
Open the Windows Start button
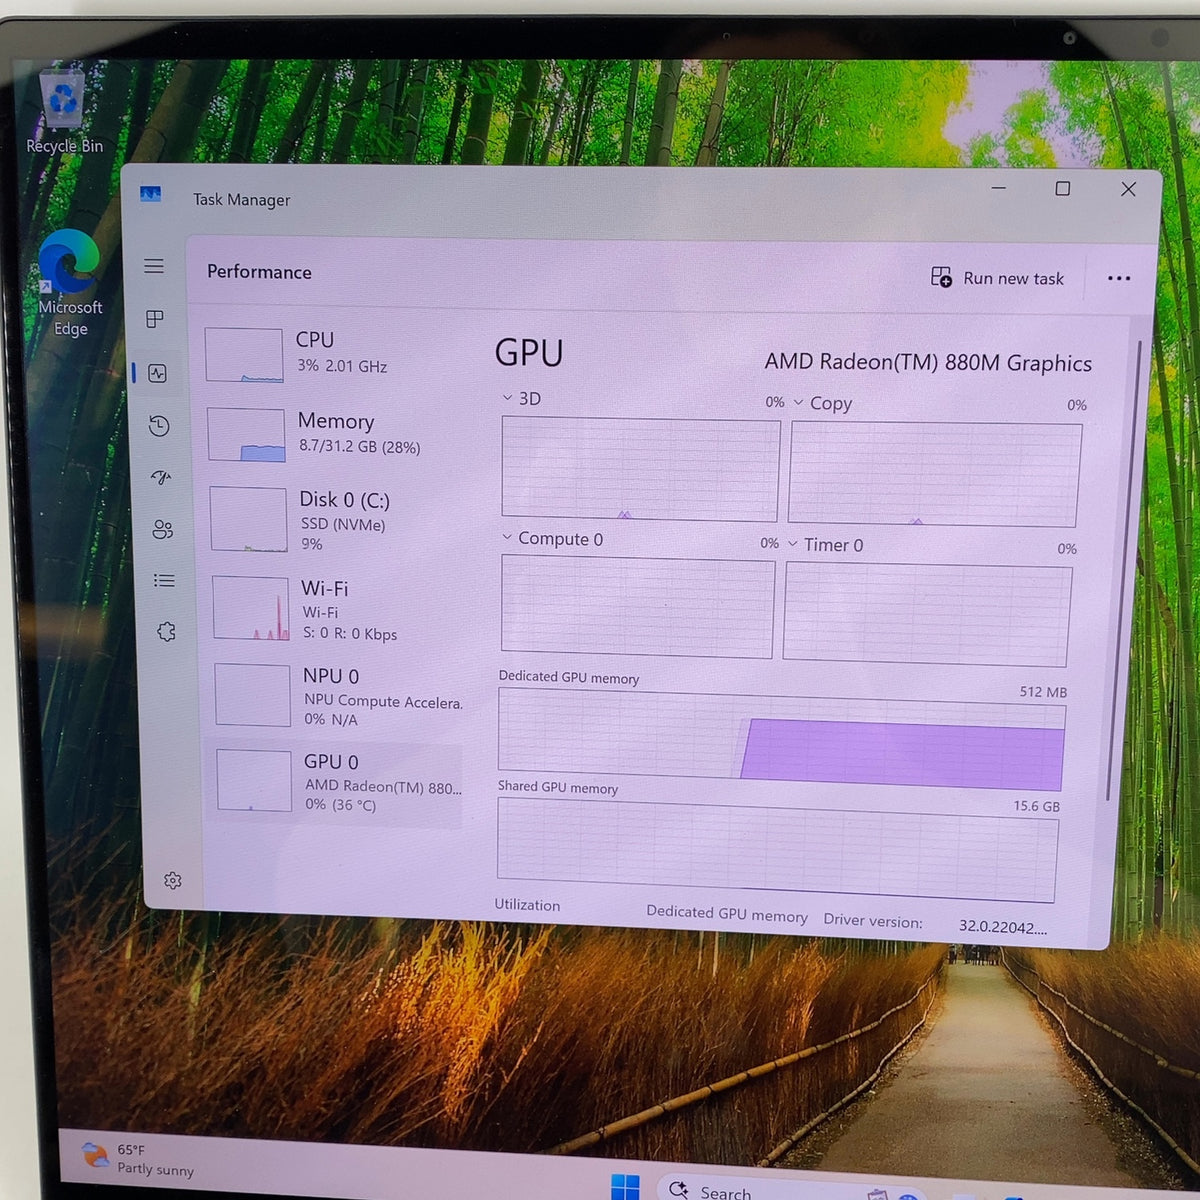point(625,1187)
